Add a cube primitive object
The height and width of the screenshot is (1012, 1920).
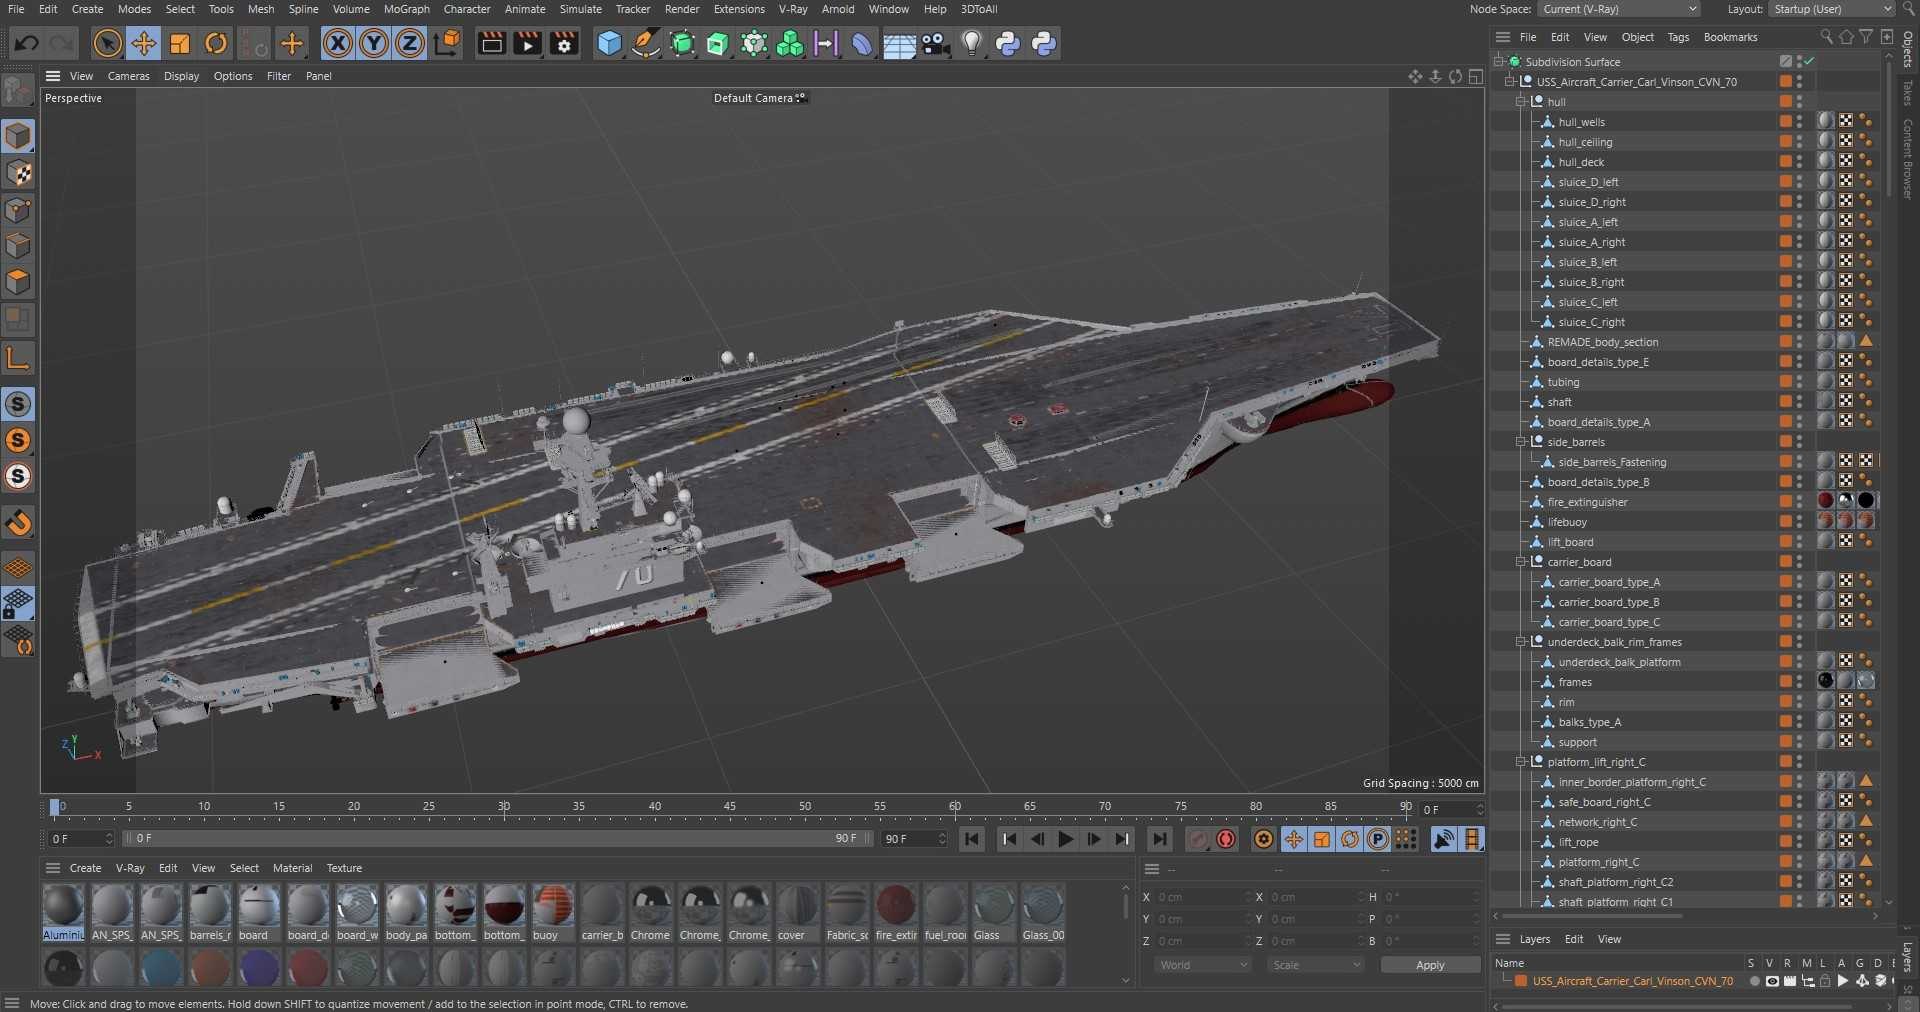pyautogui.click(x=609, y=43)
